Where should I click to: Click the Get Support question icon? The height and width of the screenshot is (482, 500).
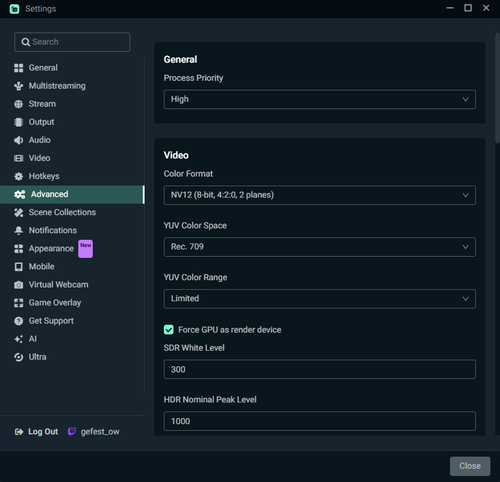(19, 321)
